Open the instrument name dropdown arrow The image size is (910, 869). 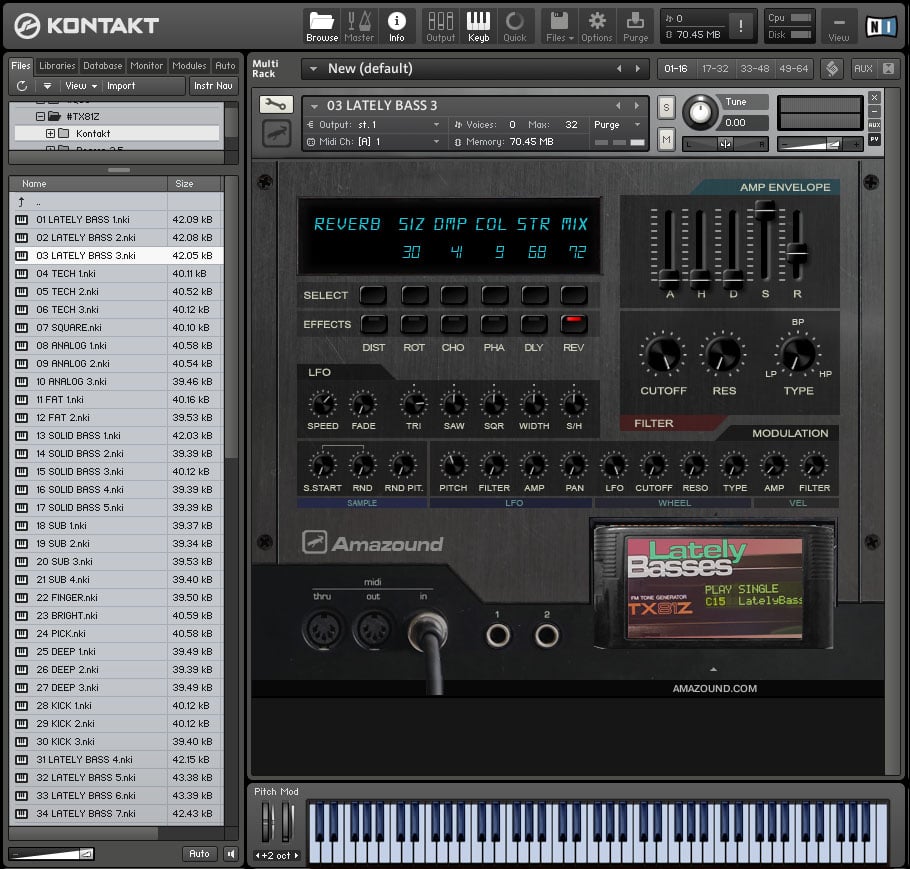(x=314, y=106)
